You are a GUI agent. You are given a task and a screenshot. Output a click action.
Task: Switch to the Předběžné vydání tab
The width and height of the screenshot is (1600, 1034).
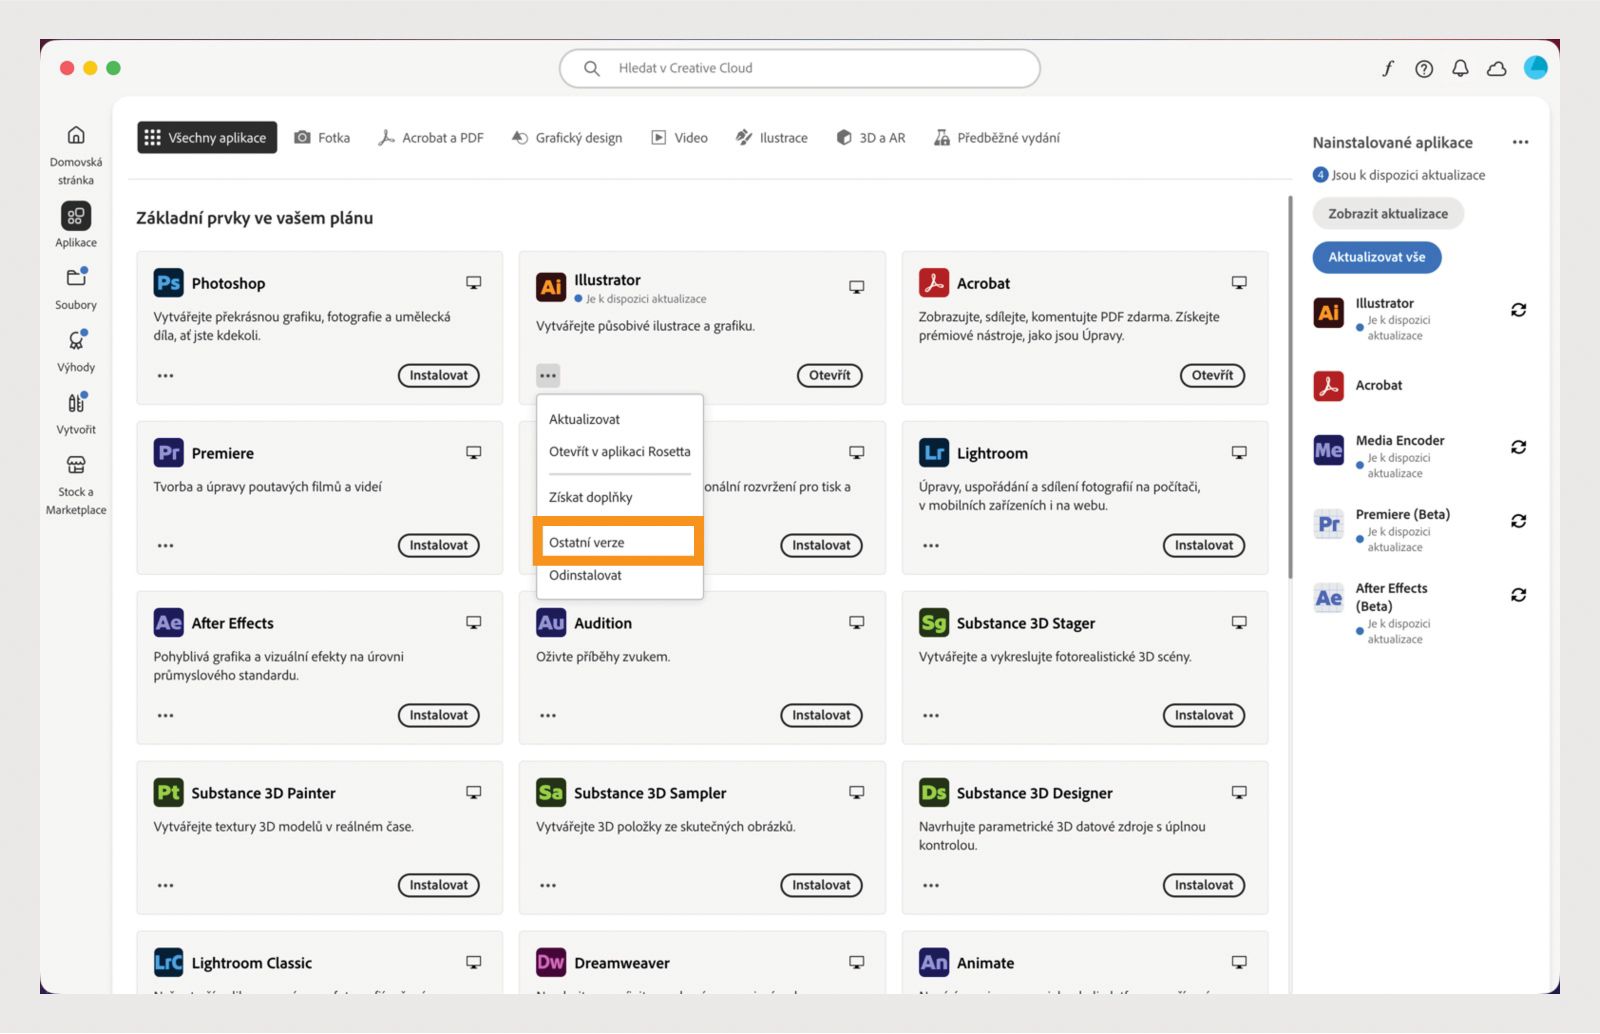pos(997,138)
